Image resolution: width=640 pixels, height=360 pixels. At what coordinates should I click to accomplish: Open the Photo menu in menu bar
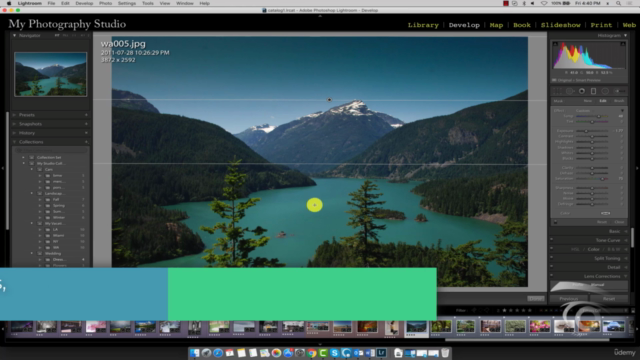(x=105, y=3)
